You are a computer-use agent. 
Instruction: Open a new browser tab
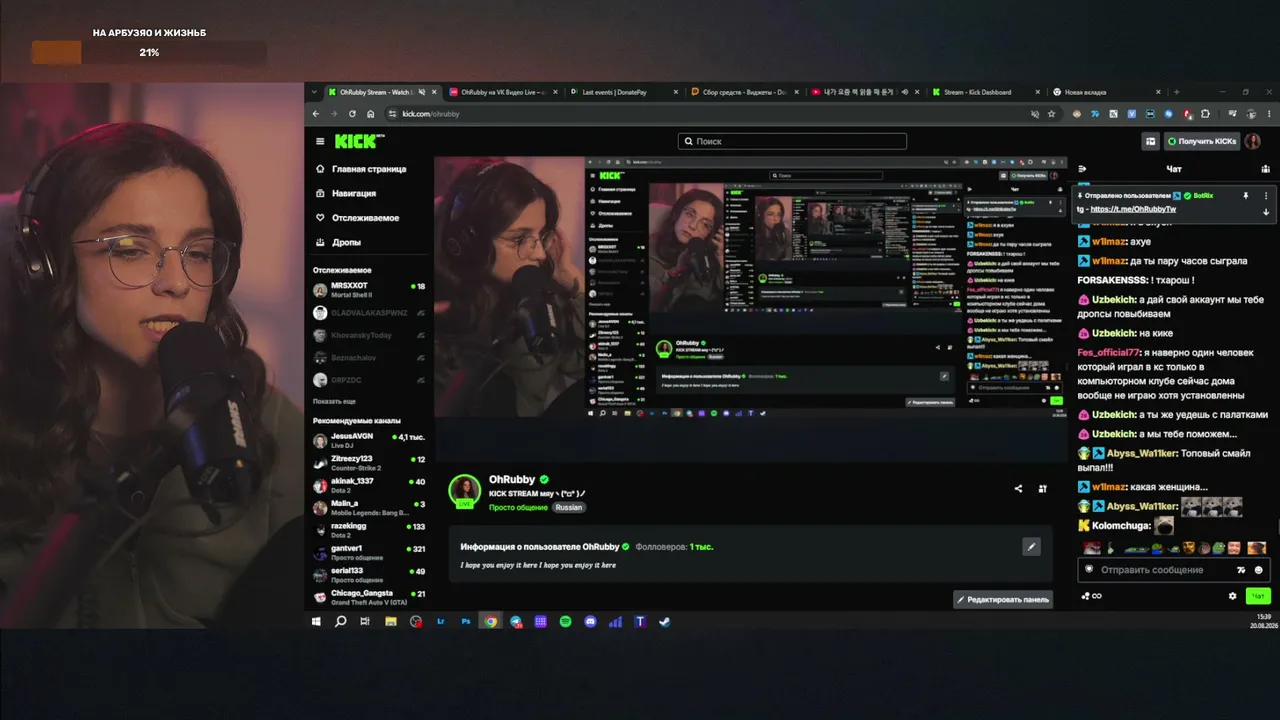coord(1176,92)
